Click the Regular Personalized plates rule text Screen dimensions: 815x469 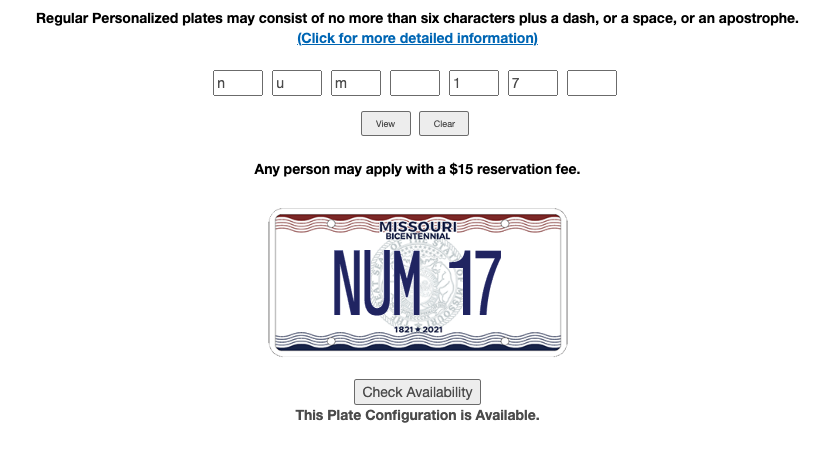click(x=417, y=18)
